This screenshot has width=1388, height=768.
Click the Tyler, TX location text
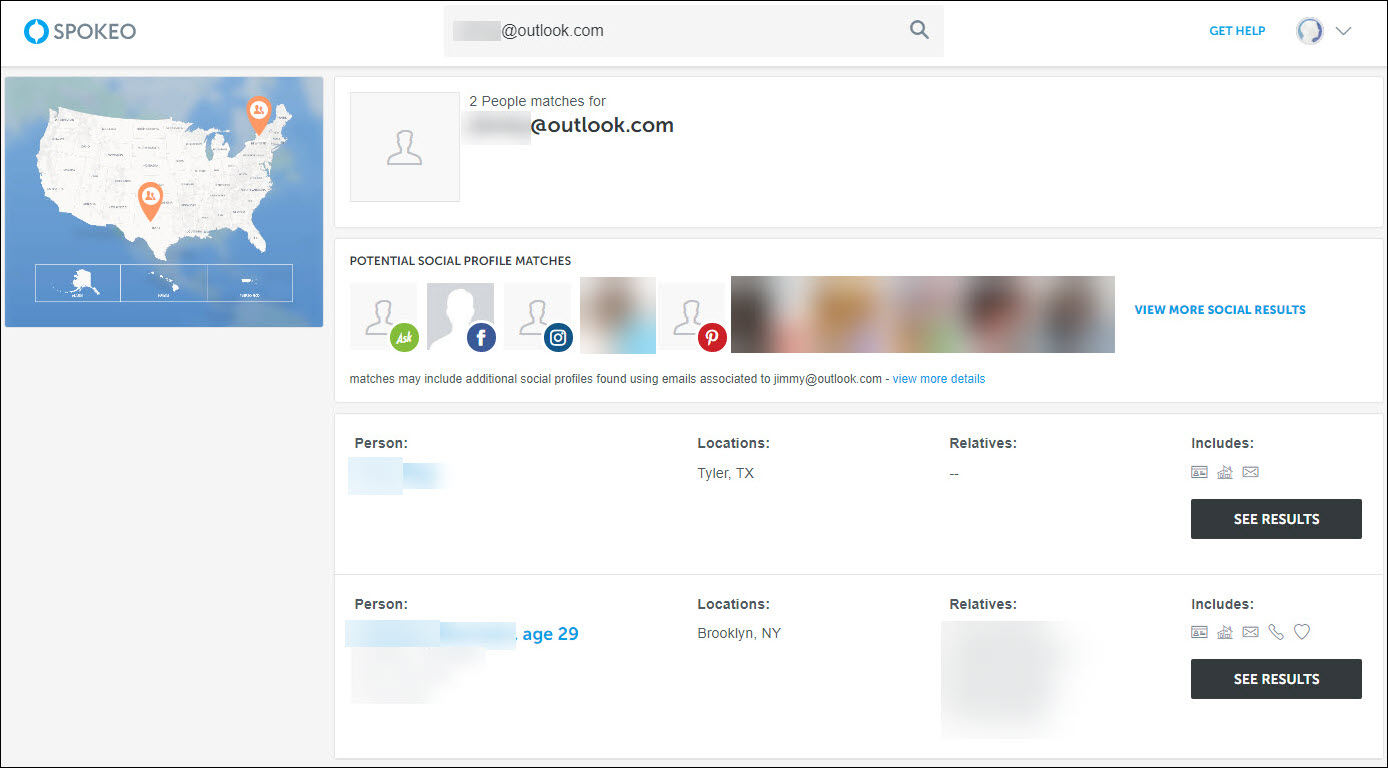726,473
